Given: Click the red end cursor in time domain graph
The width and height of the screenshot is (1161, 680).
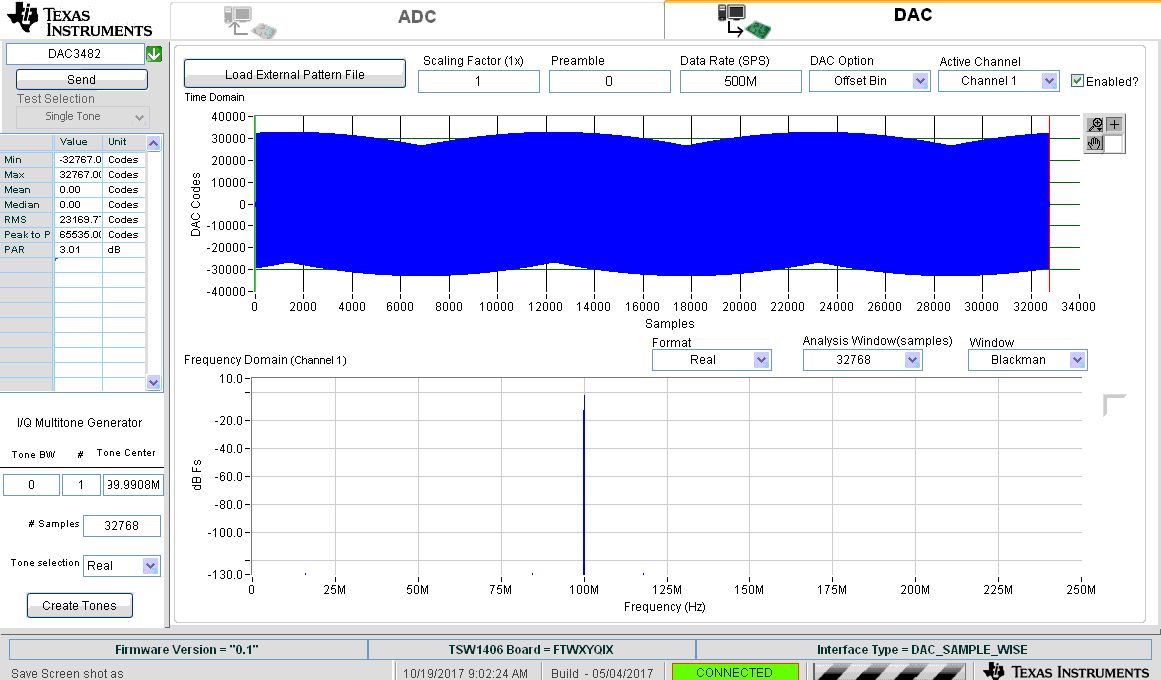Looking at the screenshot, I should (x=1049, y=204).
